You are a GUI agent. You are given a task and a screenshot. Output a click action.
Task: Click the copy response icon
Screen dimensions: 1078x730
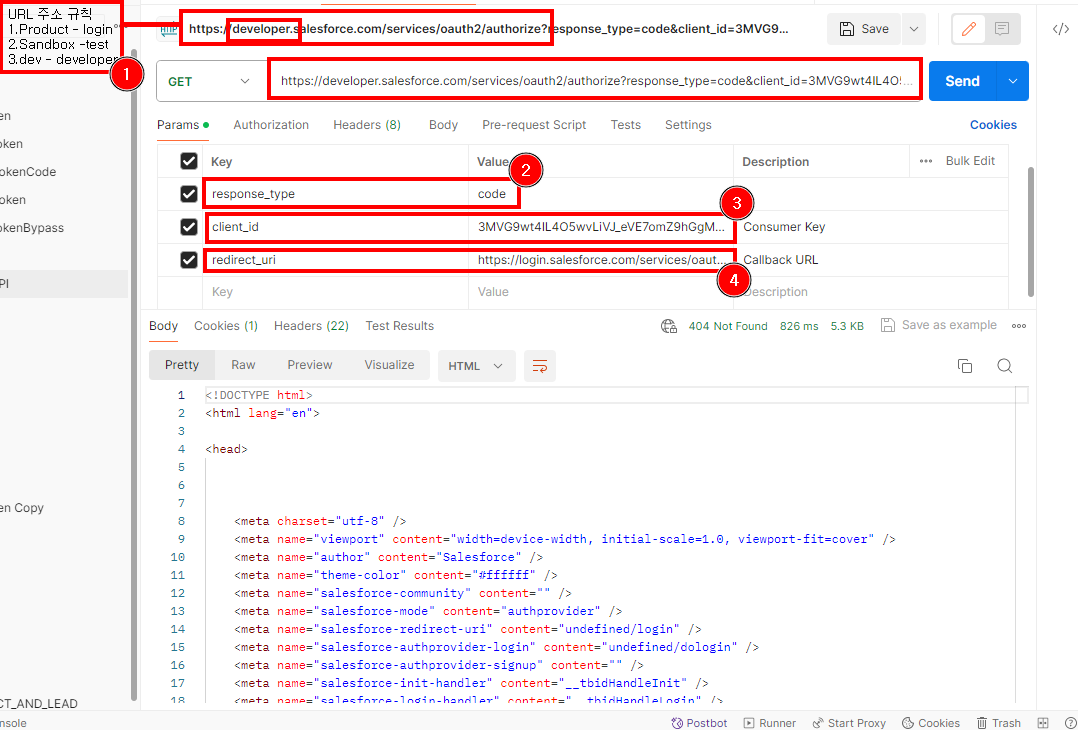(x=965, y=366)
